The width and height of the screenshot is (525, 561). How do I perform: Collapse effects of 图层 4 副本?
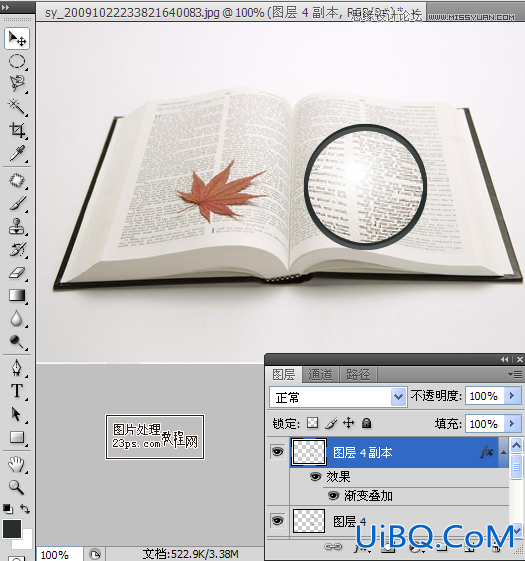503,452
